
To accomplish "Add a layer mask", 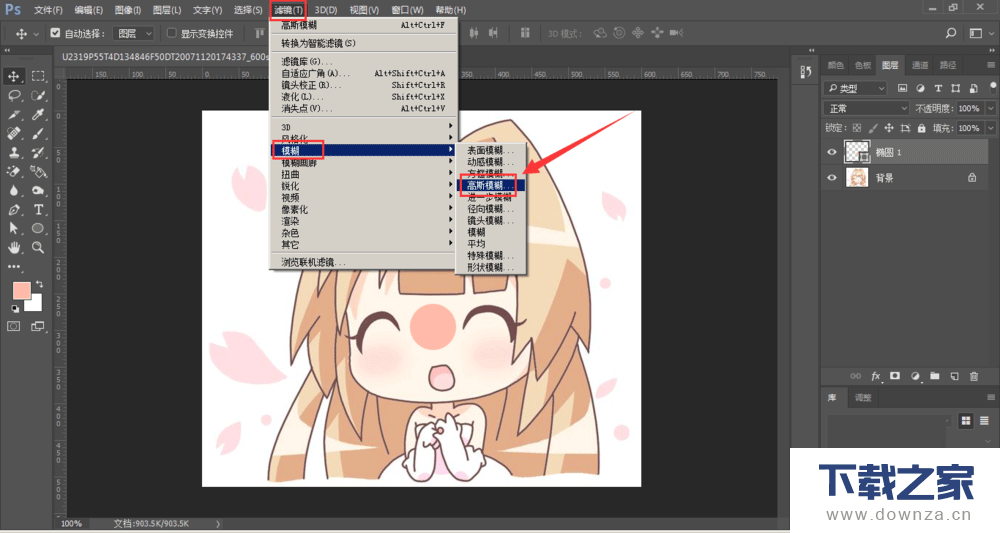I will coord(895,376).
